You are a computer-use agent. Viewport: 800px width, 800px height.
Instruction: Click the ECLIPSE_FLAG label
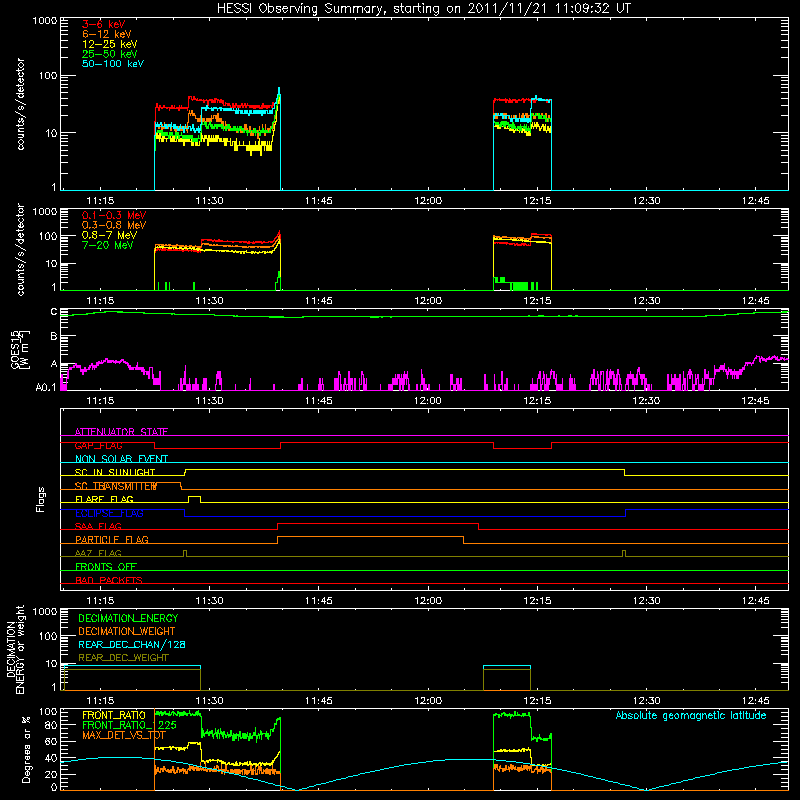click(109, 513)
